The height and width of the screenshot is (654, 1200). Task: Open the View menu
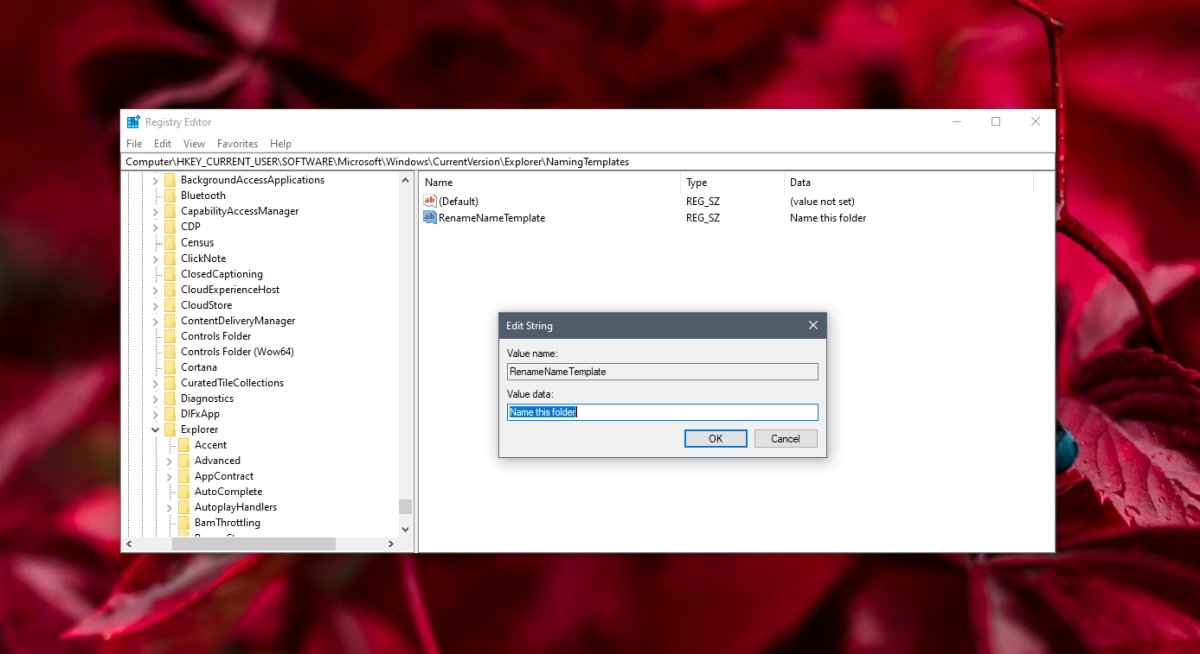193,143
